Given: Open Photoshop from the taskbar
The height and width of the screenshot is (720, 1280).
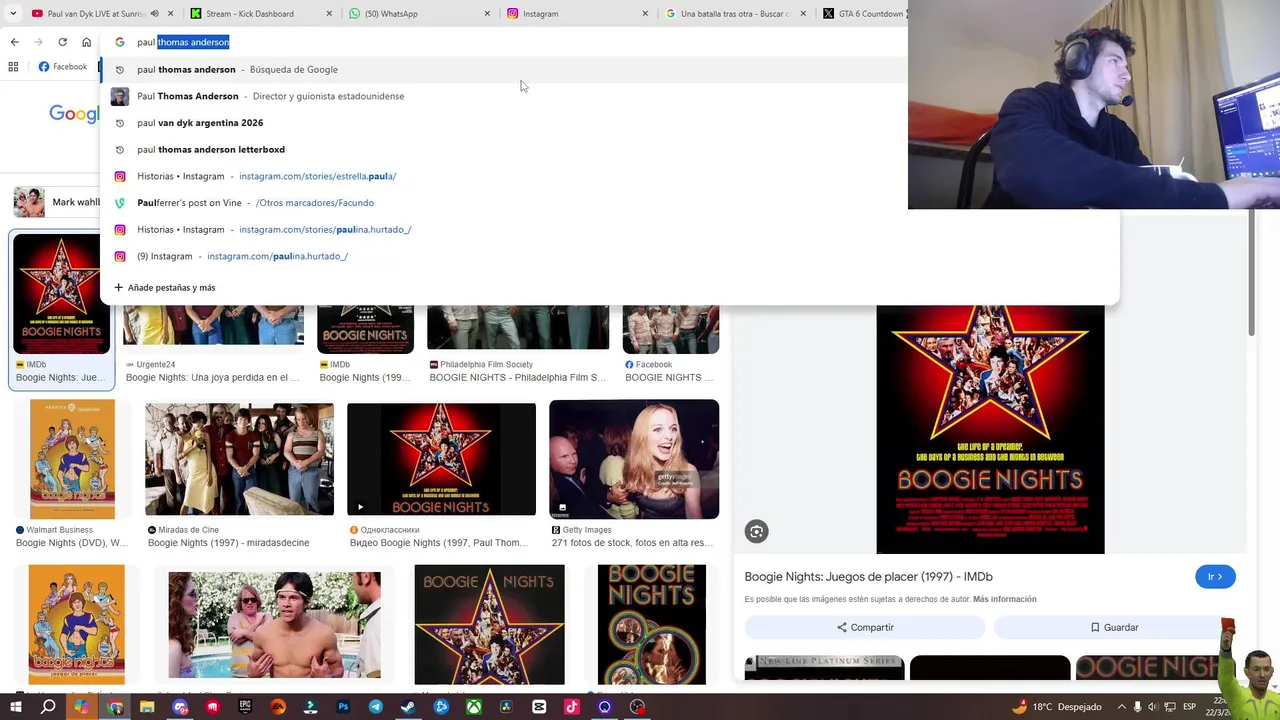Looking at the screenshot, I should 343,707.
